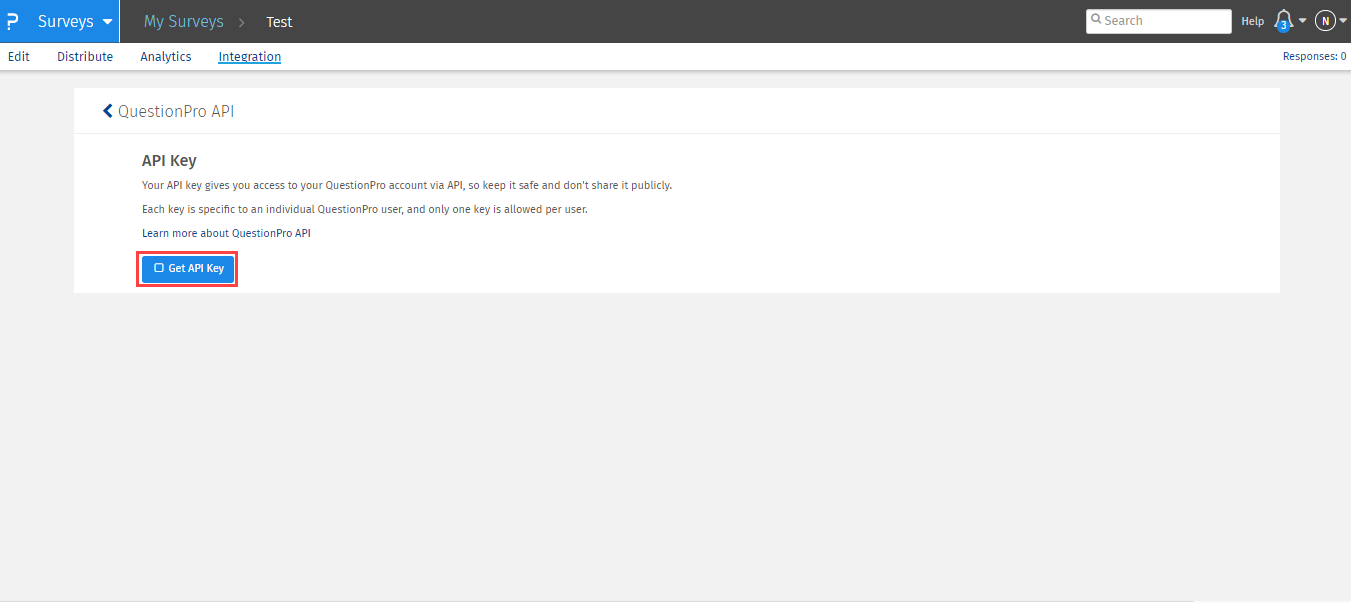Click the Test survey breadcrumb name
The width and height of the screenshot is (1351, 603).
tap(279, 22)
